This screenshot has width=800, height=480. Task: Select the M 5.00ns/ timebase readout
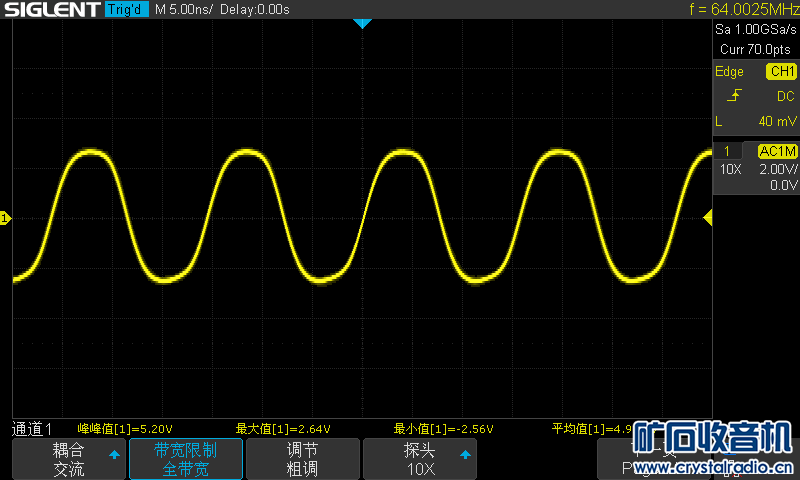coord(184,9)
